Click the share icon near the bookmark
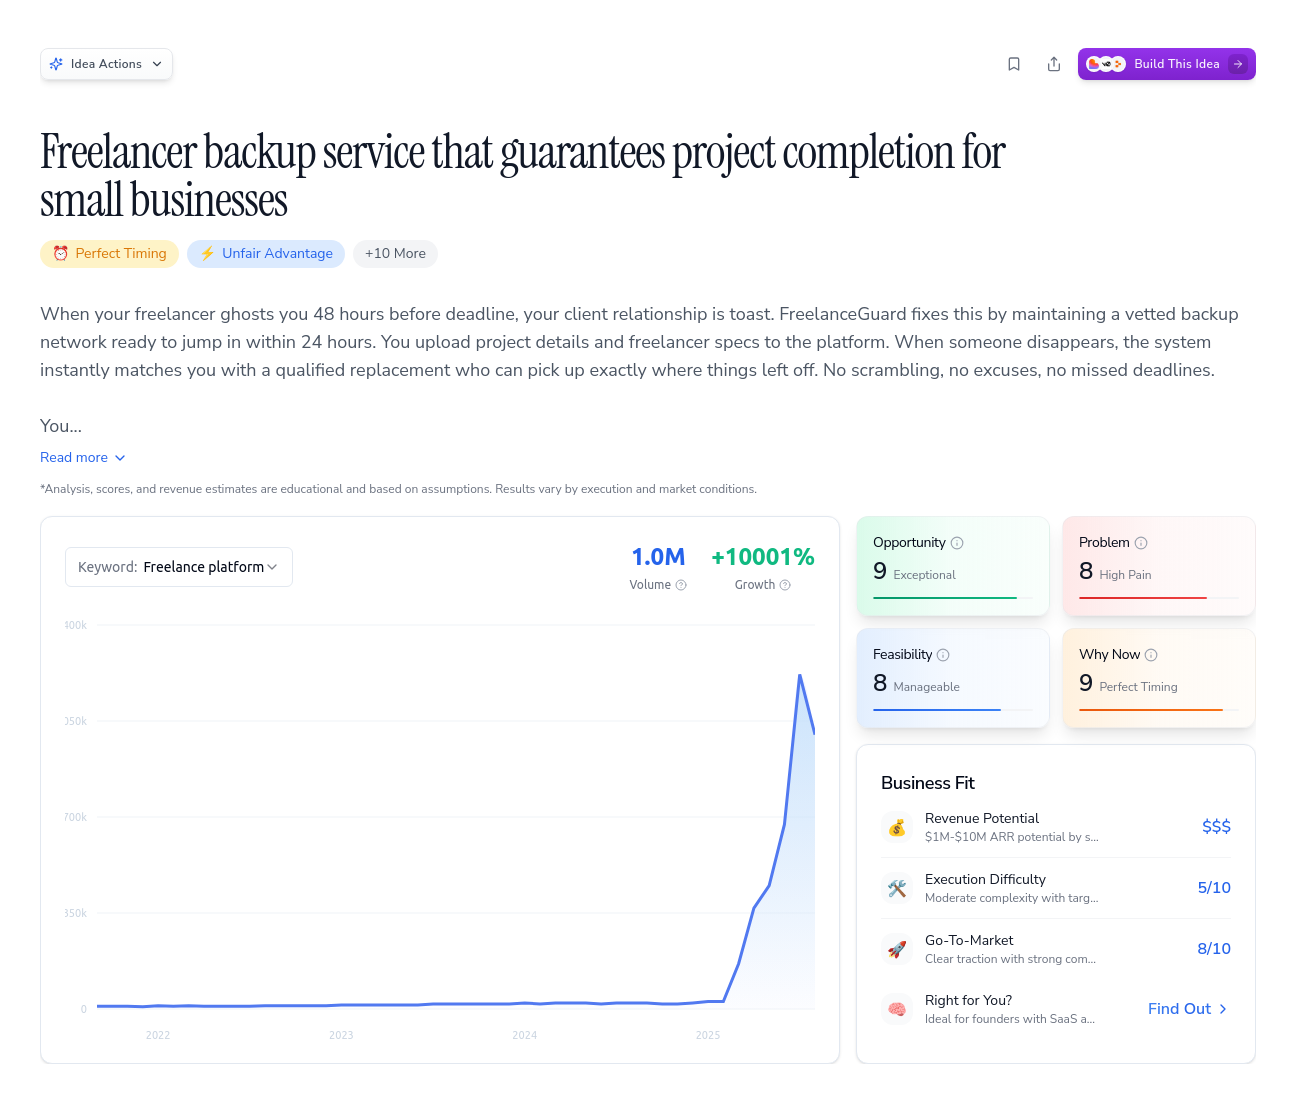 (x=1054, y=63)
